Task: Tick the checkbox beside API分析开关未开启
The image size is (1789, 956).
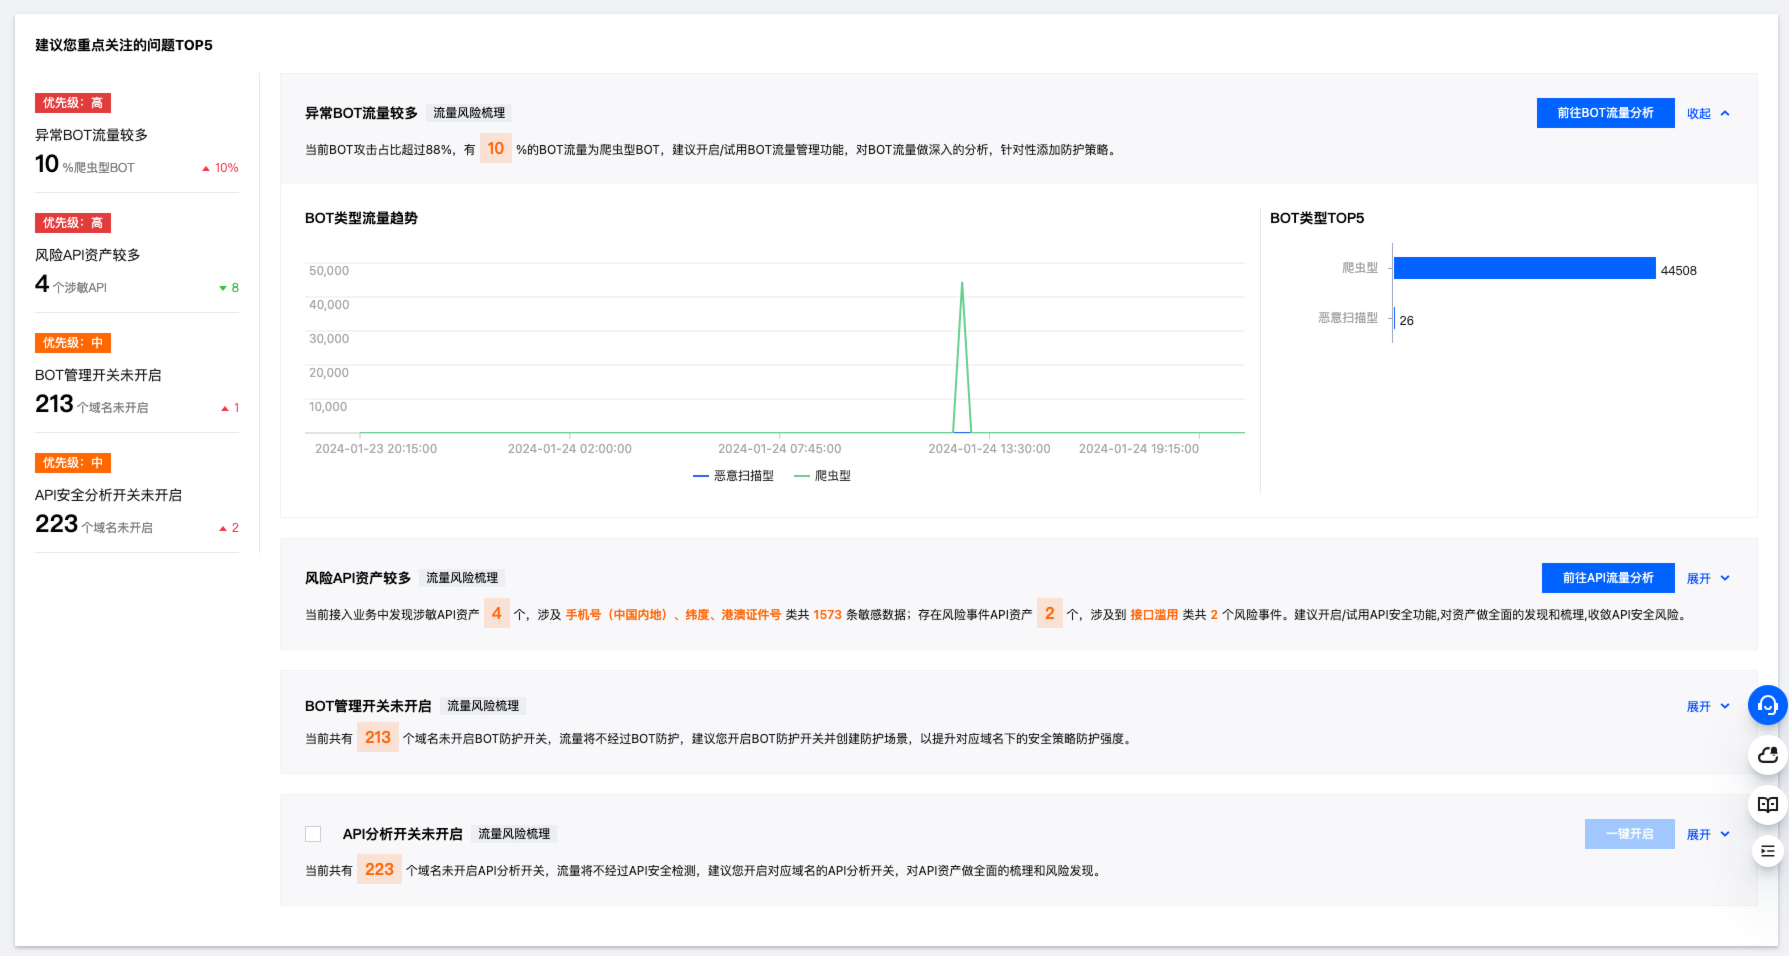Action: pyautogui.click(x=313, y=834)
